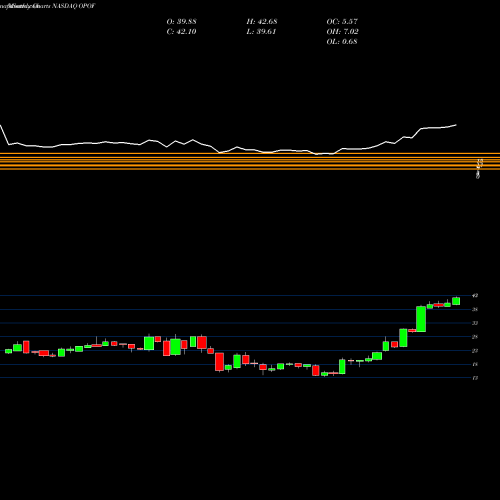Click the tall green candle spanning 30 to 38
This screenshot has width=500, height=500.
(x=421, y=319)
